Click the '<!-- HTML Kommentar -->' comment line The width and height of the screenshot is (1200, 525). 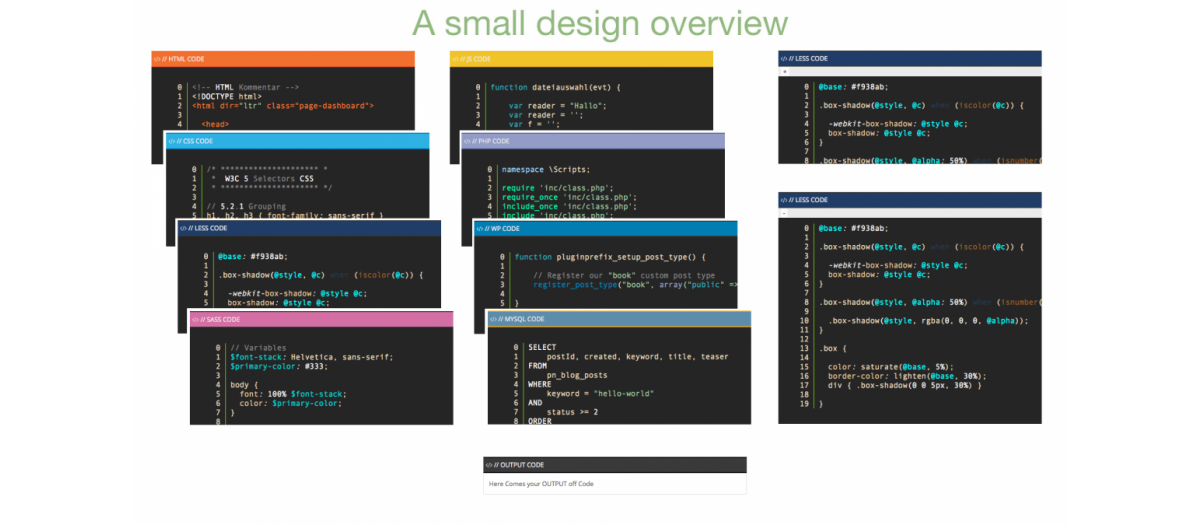coord(245,88)
